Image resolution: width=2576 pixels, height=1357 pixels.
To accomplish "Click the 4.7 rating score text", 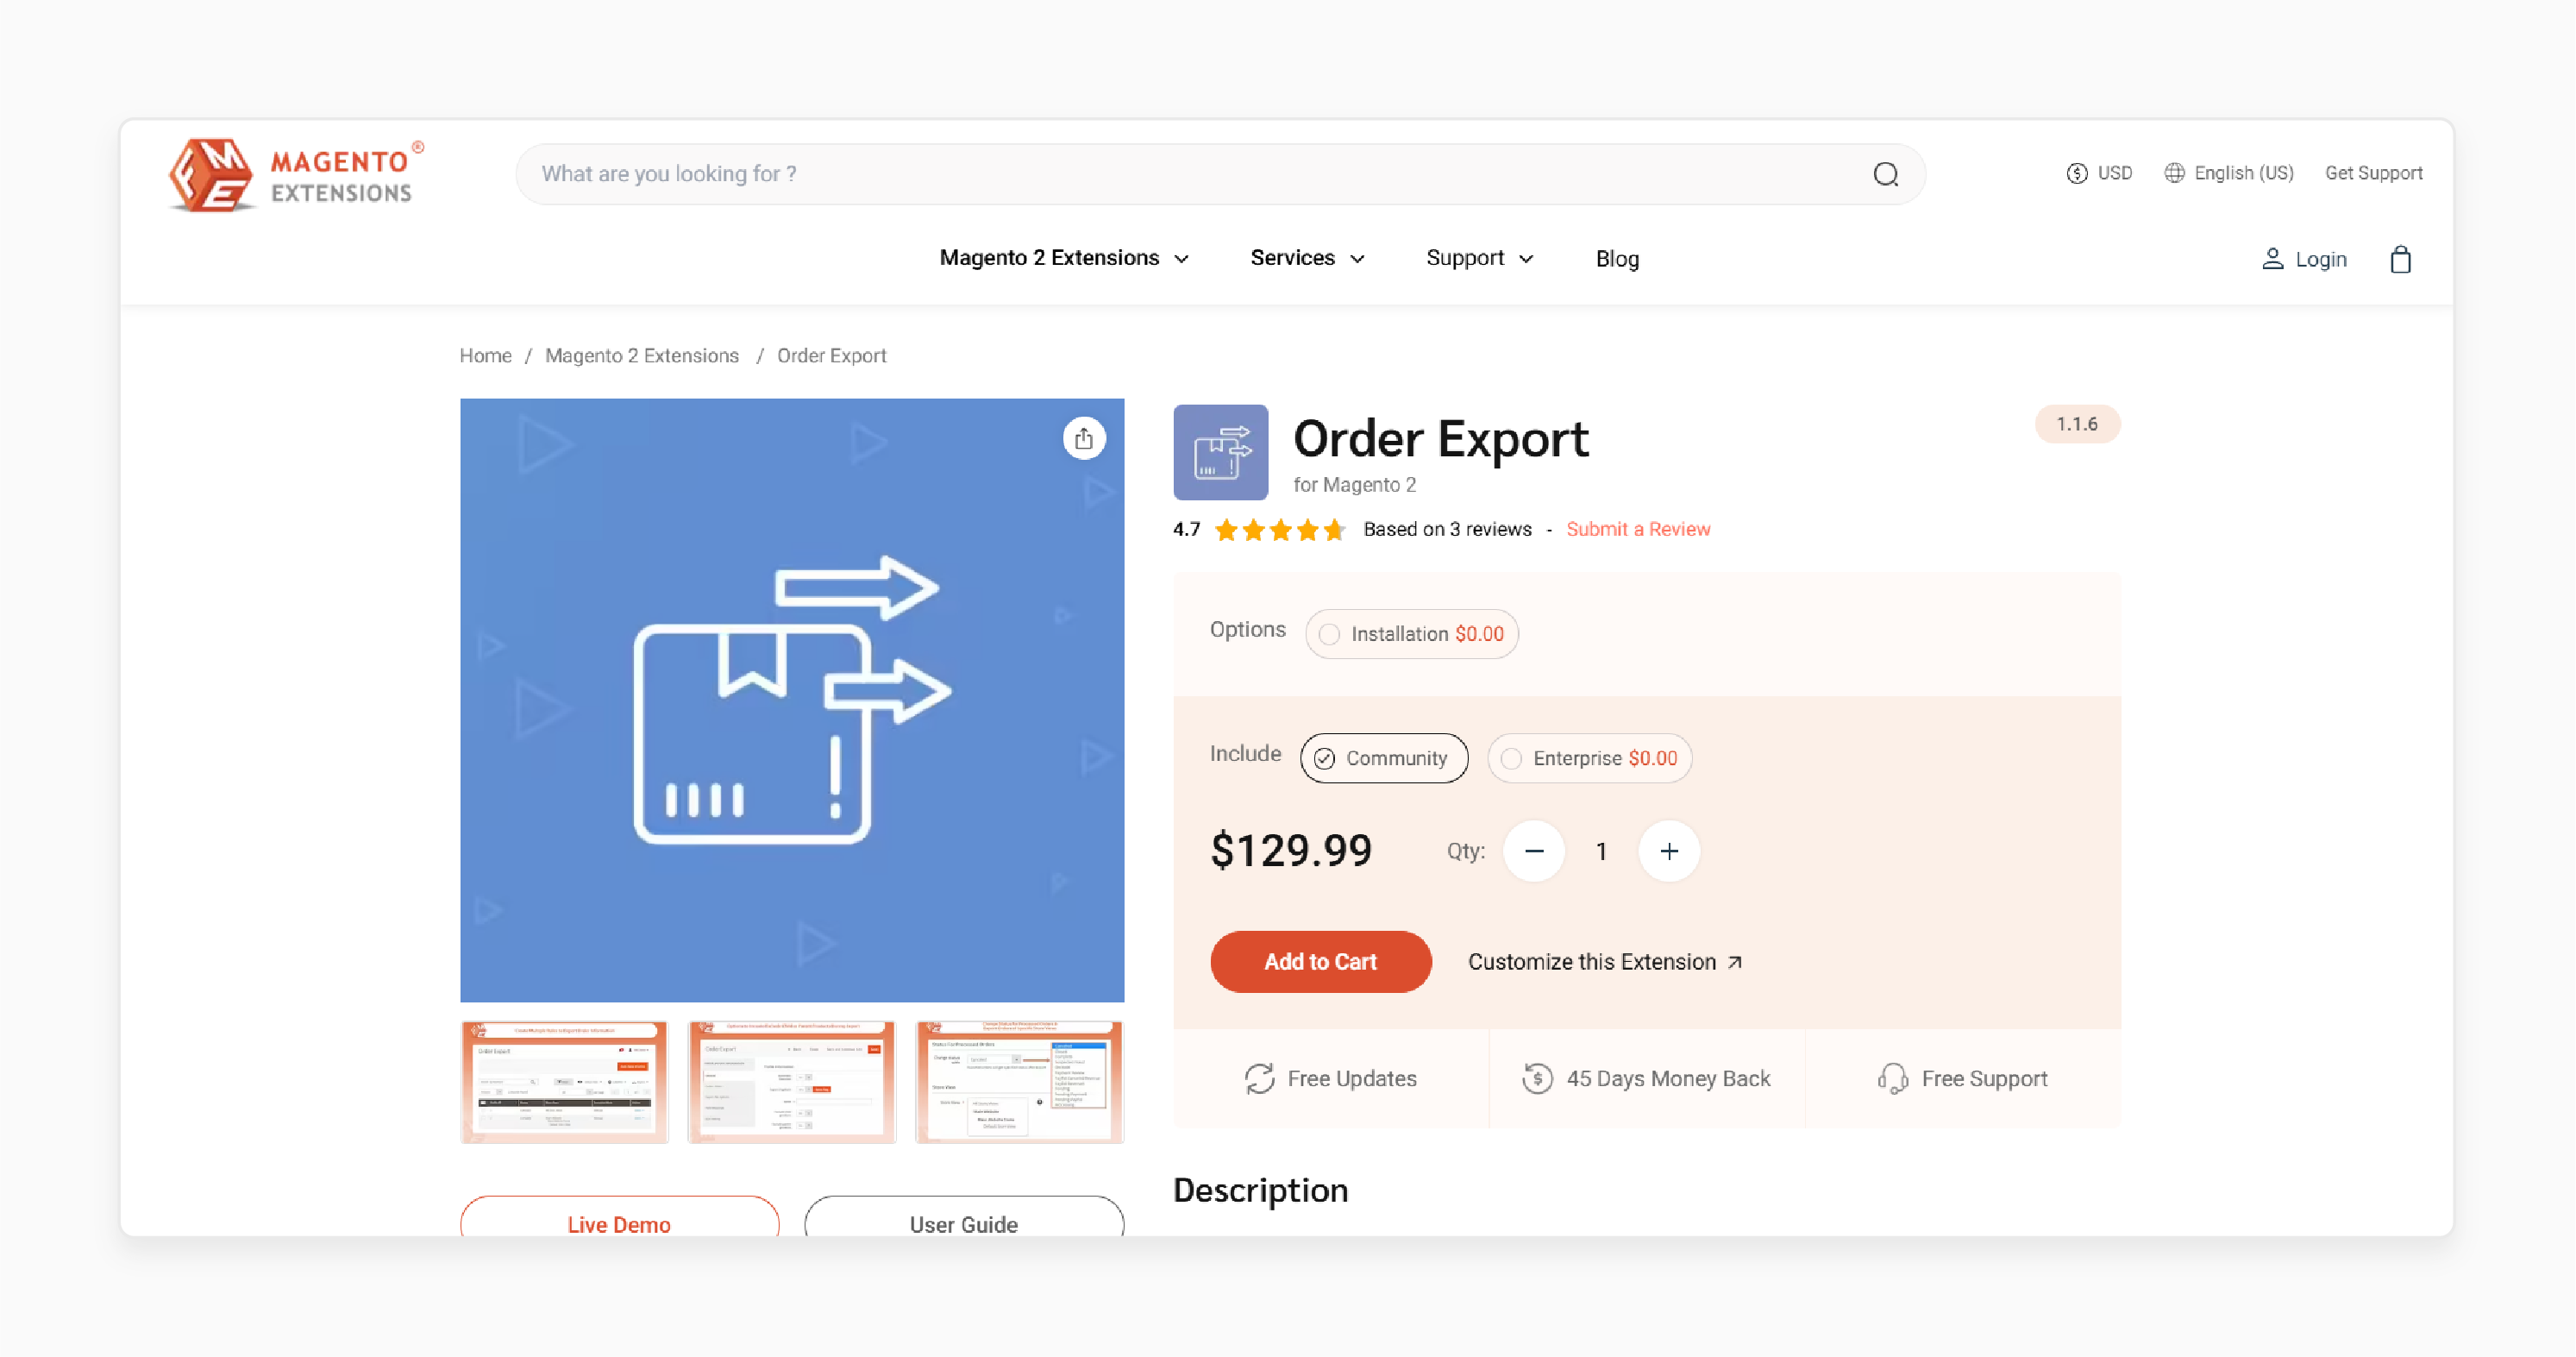I will [1186, 529].
